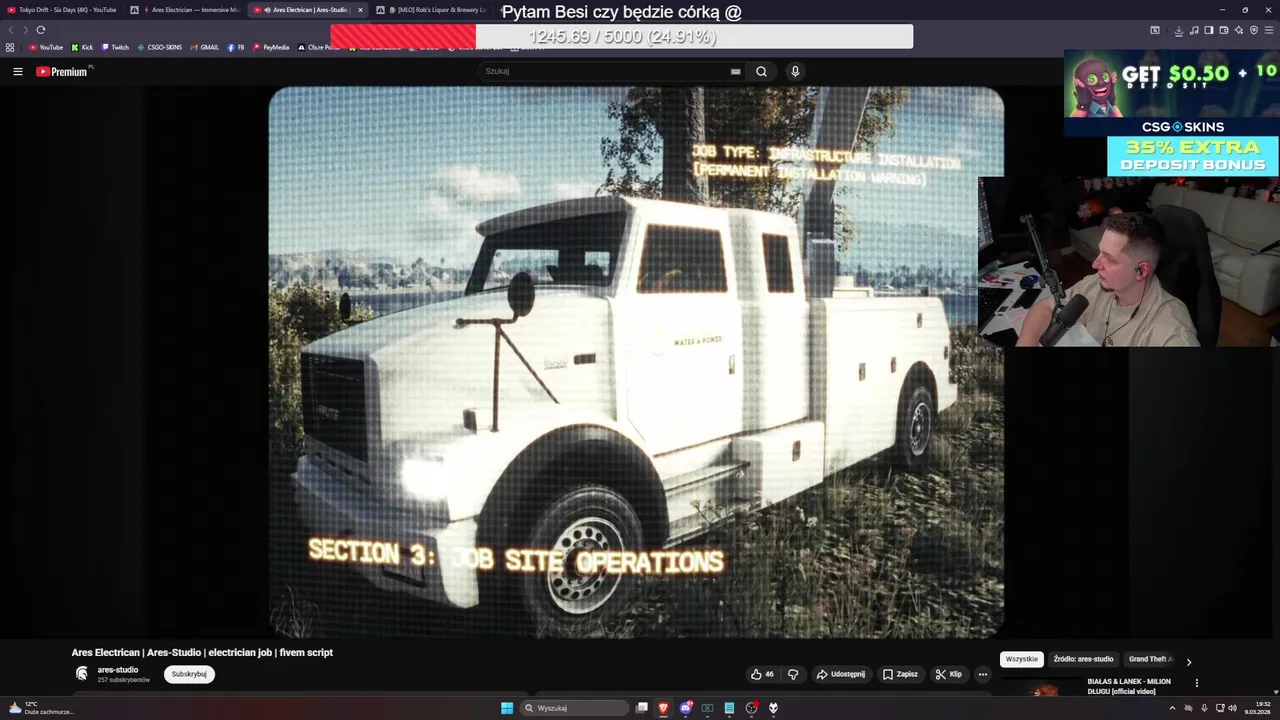Switch to MLO Rob's Liquor & Brewery tab
1280x720 pixels.
432,10
